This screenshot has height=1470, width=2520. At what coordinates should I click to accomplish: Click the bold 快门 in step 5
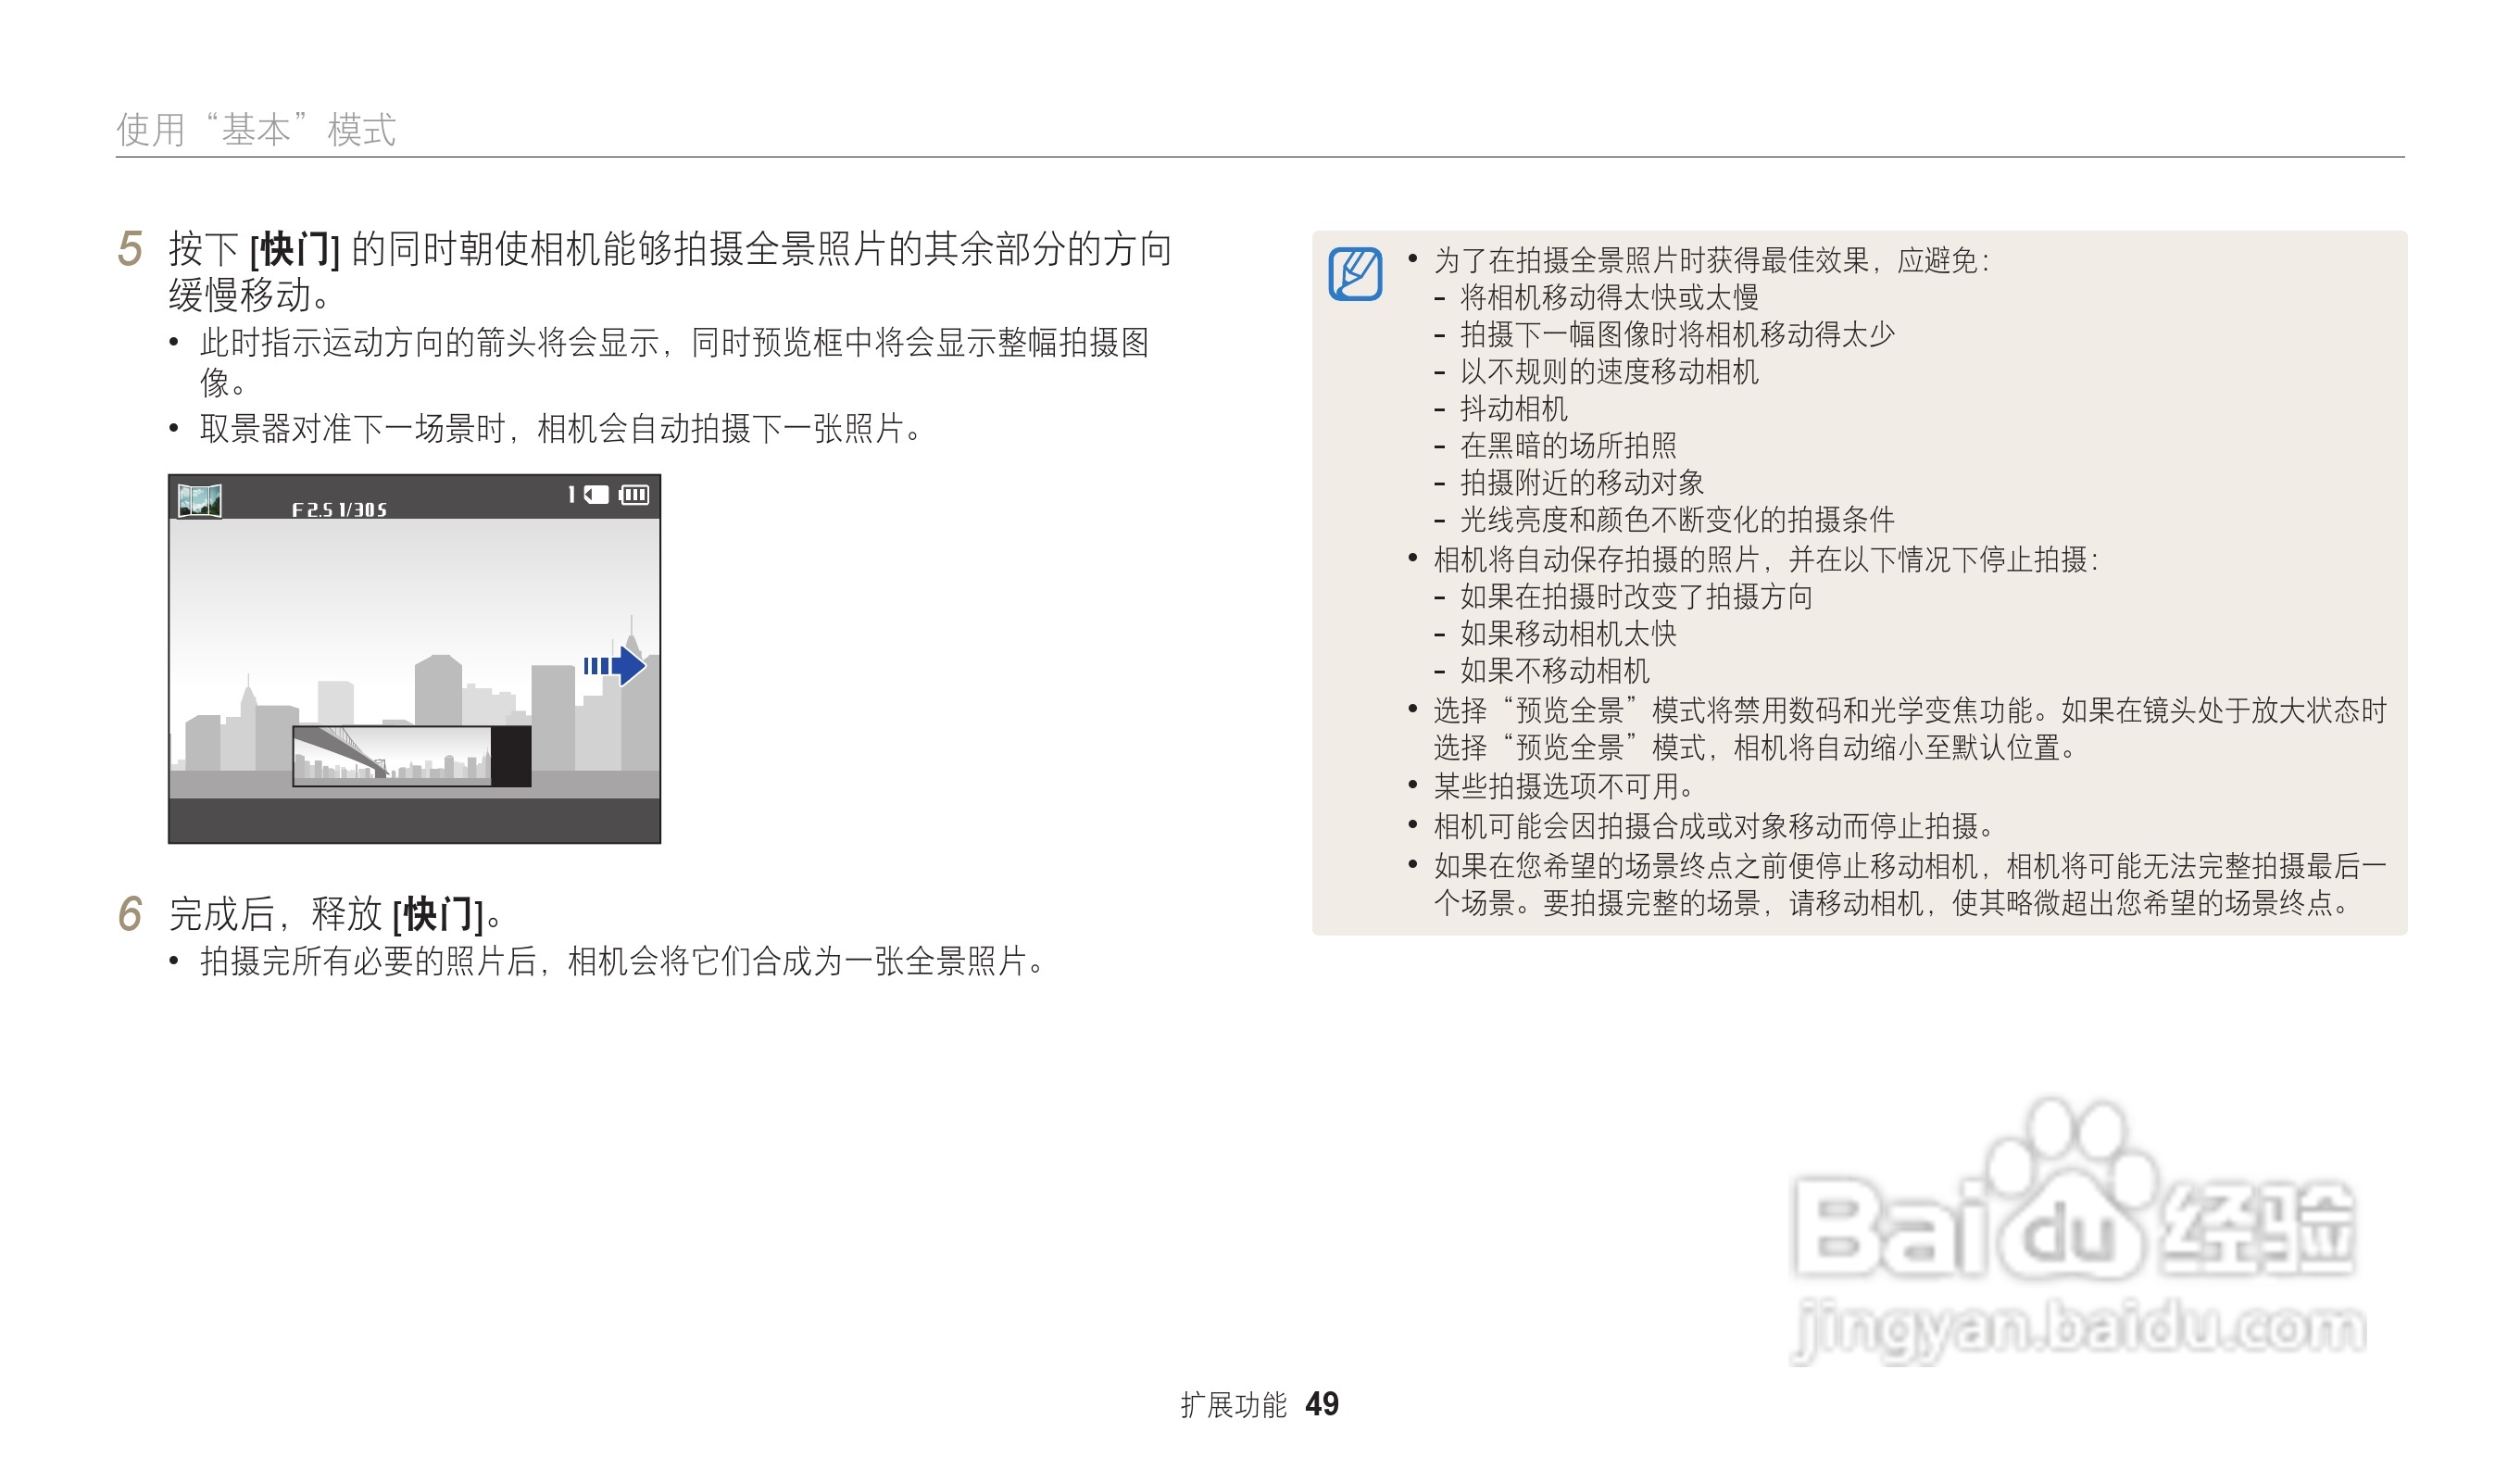294,250
